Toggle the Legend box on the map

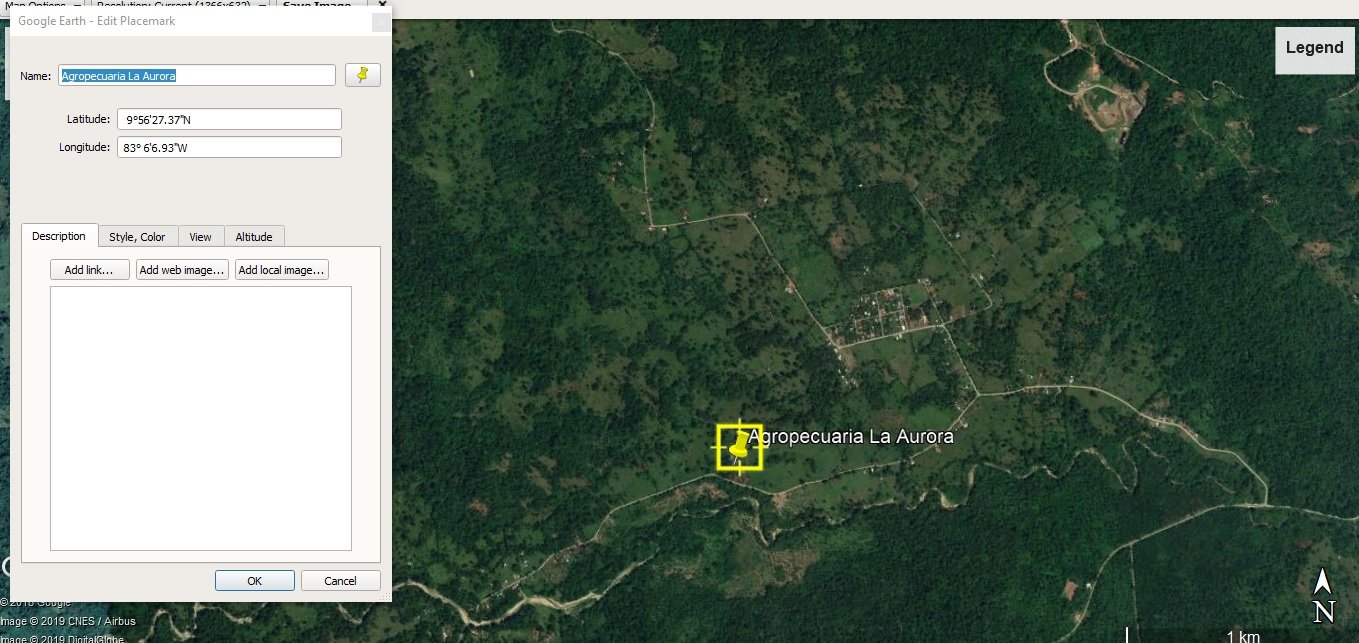pyautogui.click(x=1314, y=48)
